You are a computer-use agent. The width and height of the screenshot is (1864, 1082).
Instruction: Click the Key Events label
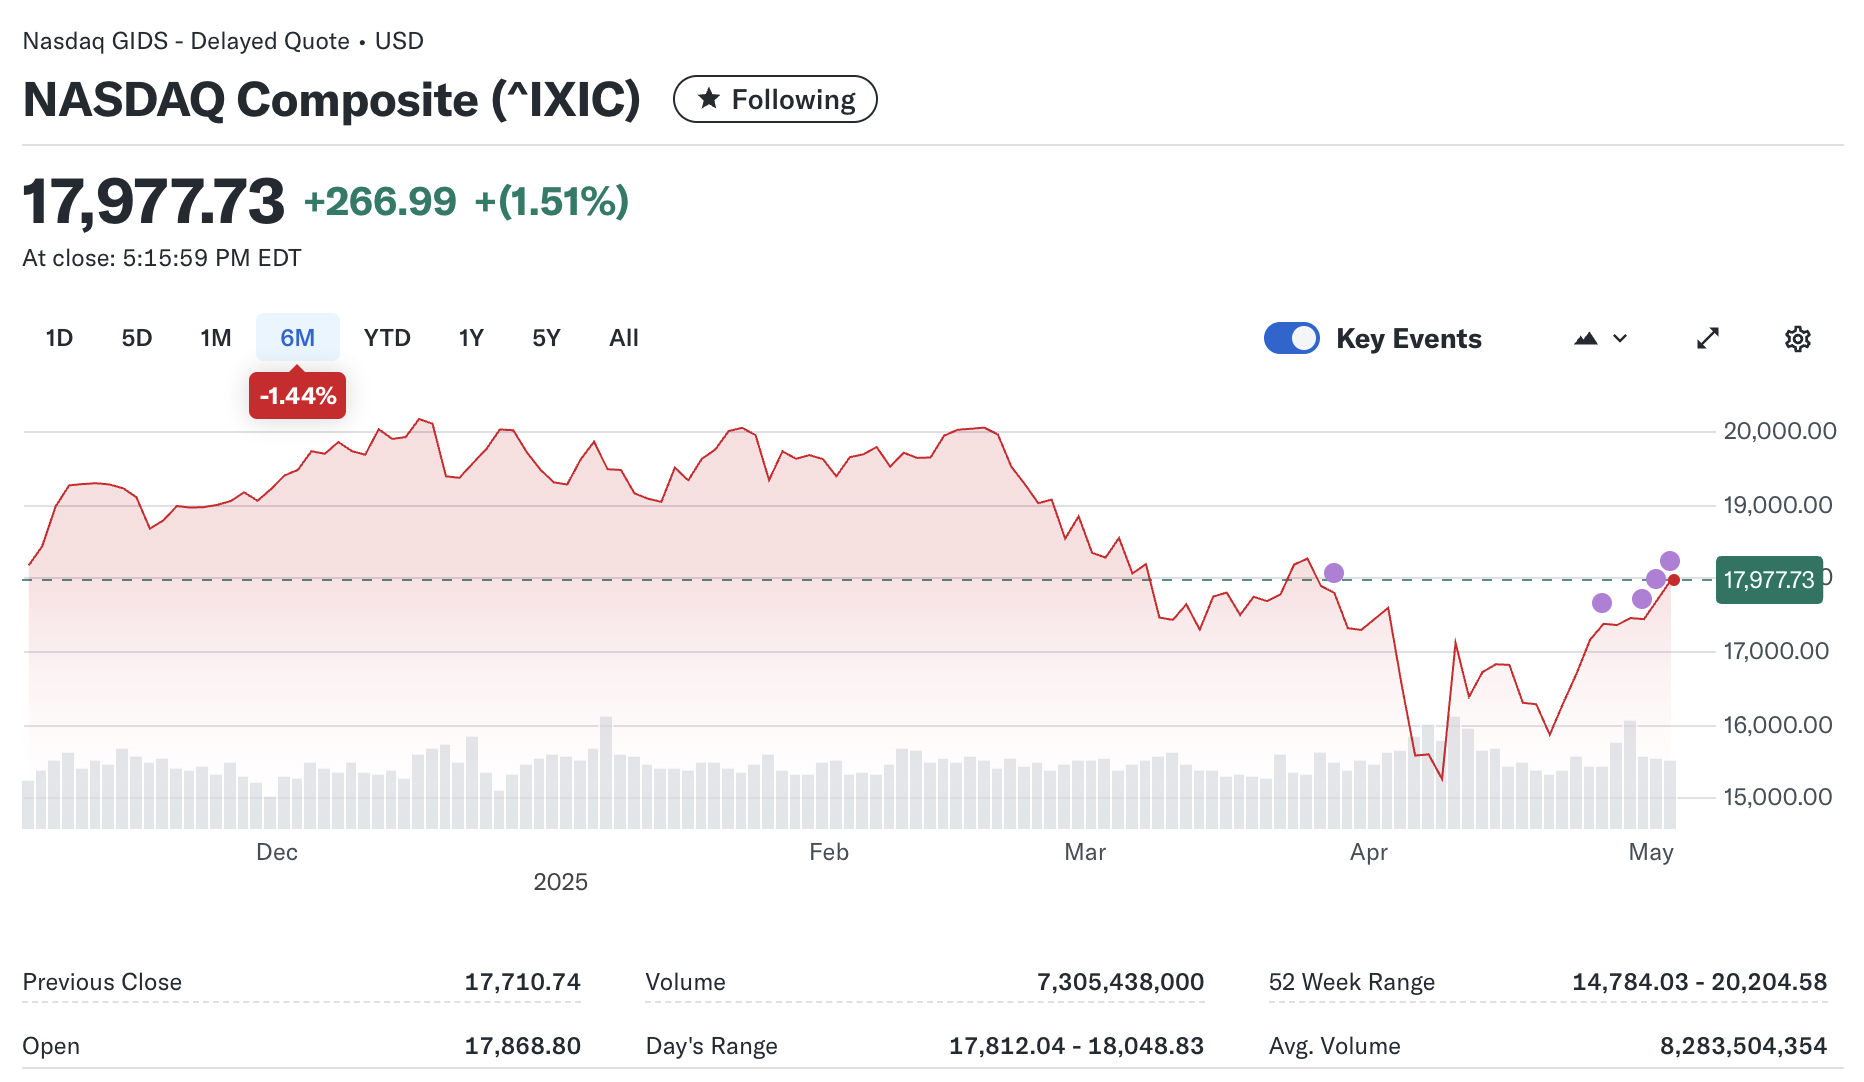pyautogui.click(x=1409, y=339)
